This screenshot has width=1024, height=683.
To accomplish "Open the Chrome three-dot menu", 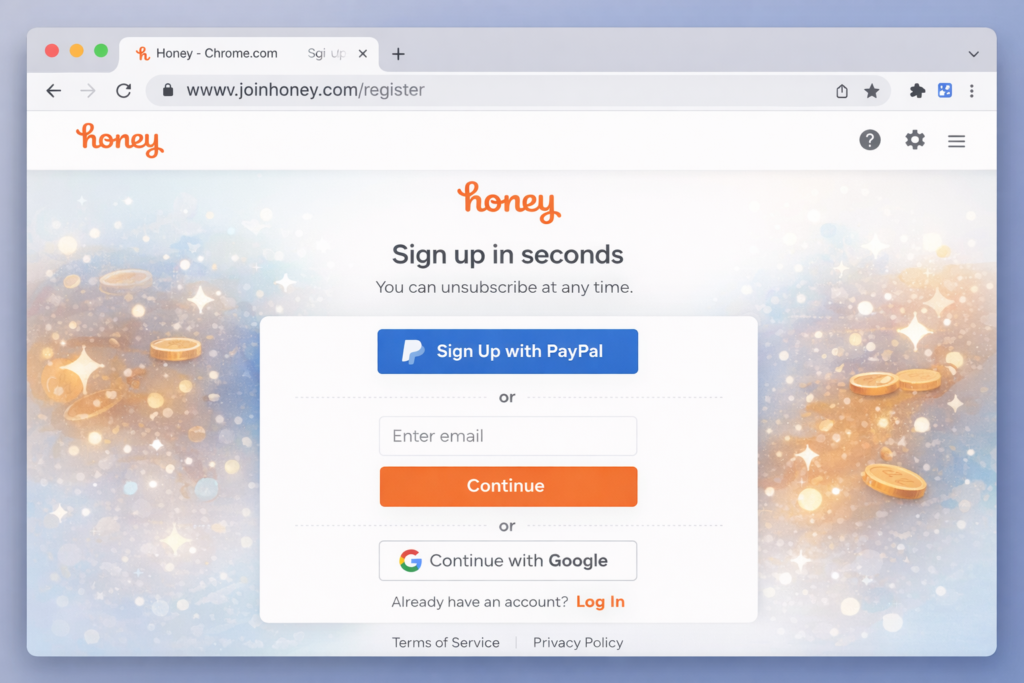I will (972, 91).
